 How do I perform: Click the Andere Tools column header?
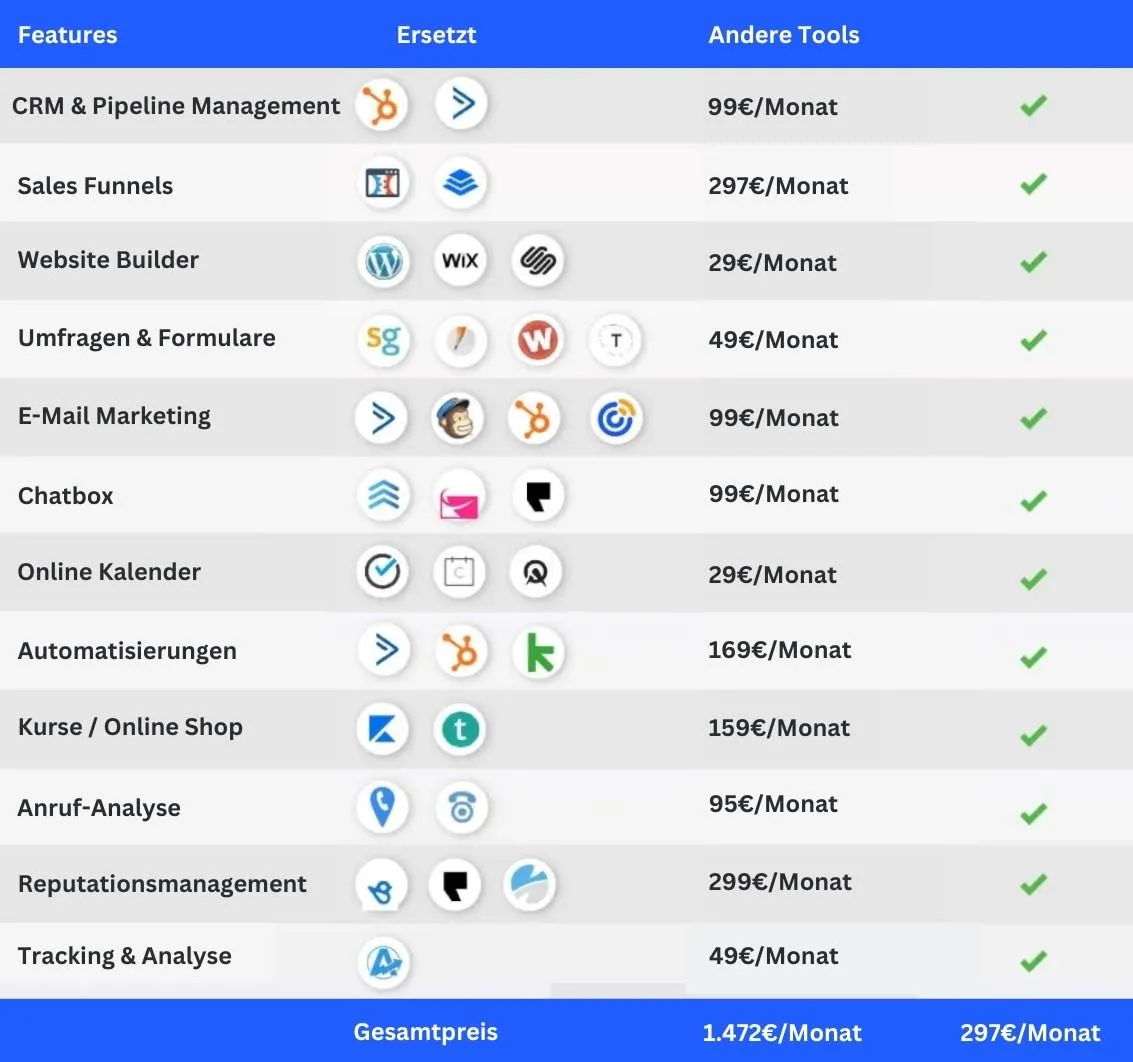(783, 35)
